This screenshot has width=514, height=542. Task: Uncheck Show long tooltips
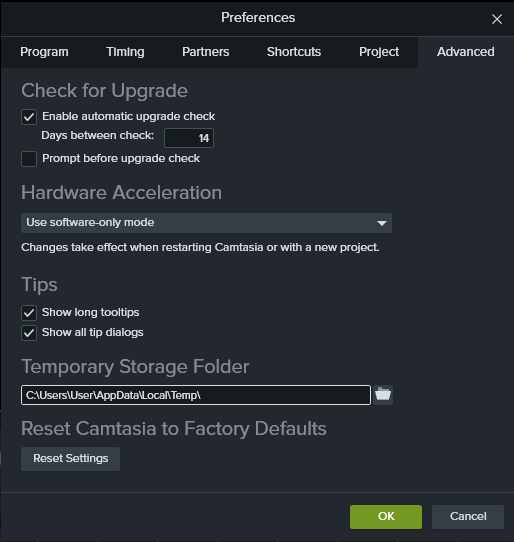(x=29, y=313)
